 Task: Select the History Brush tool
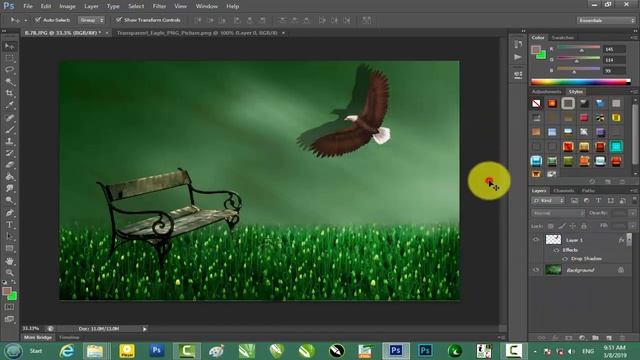tap(9, 153)
